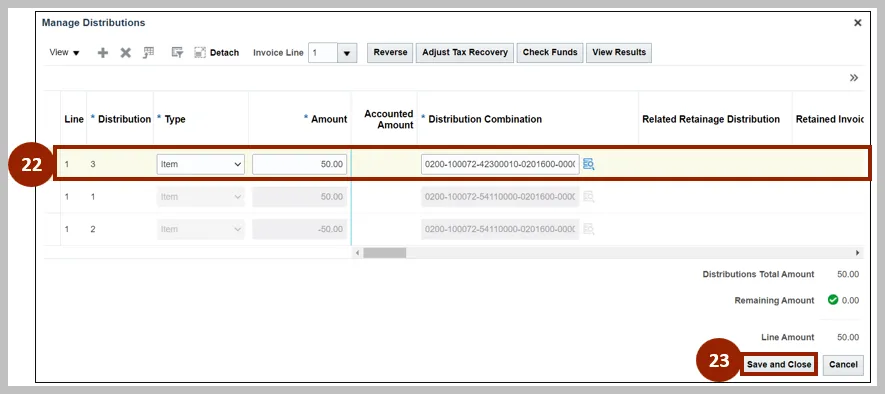
Task: Click the Distribution Combination input for distribution 3
Action: (500, 164)
